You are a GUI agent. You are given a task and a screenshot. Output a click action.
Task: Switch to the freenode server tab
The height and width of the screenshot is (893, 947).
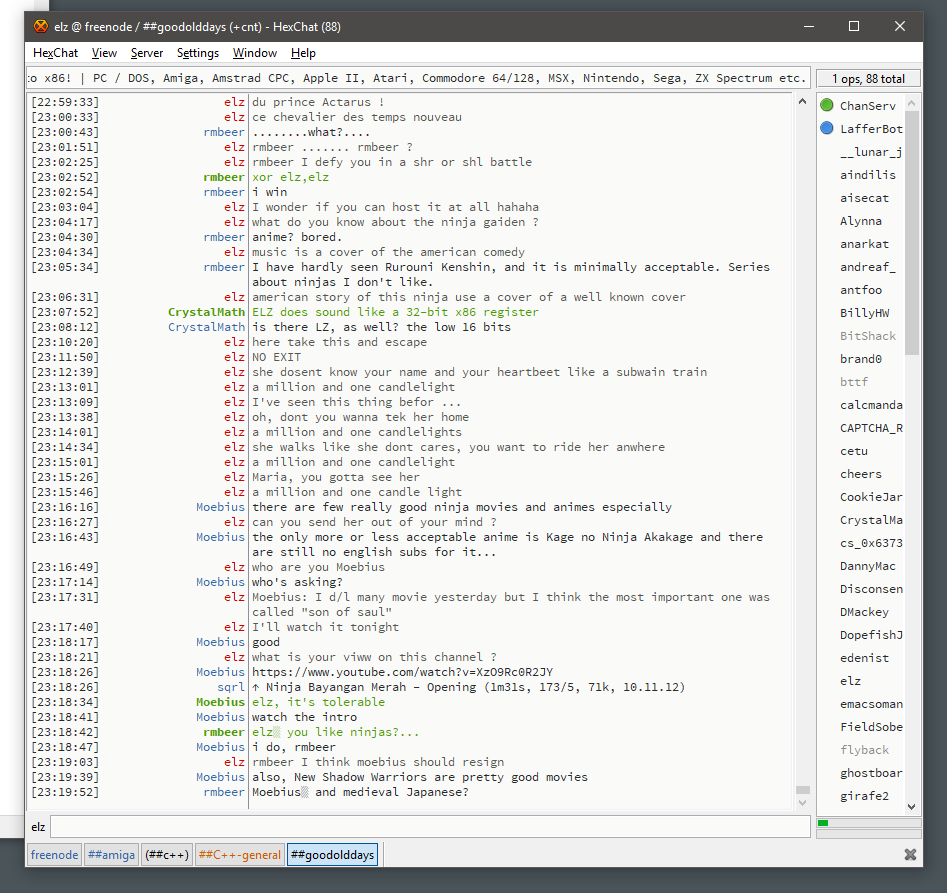pos(54,854)
